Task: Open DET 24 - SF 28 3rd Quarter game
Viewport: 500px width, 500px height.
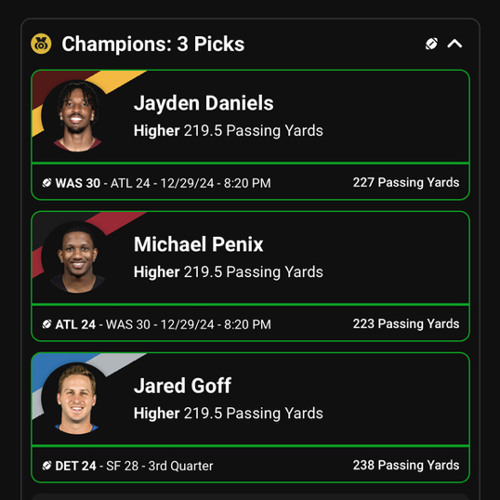Action: click(134, 466)
